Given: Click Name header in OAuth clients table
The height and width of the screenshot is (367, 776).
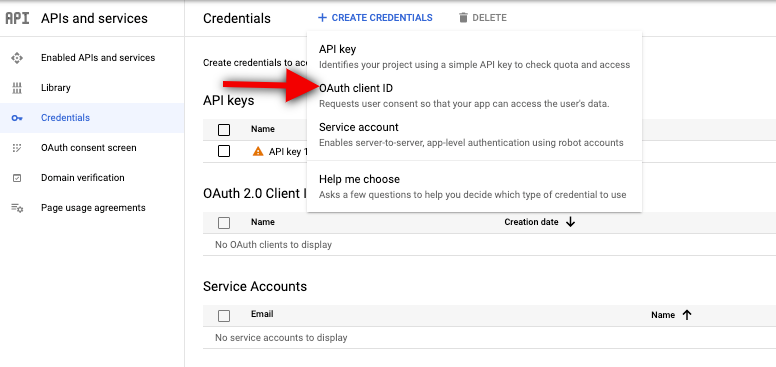Looking at the screenshot, I should [x=263, y=222].
